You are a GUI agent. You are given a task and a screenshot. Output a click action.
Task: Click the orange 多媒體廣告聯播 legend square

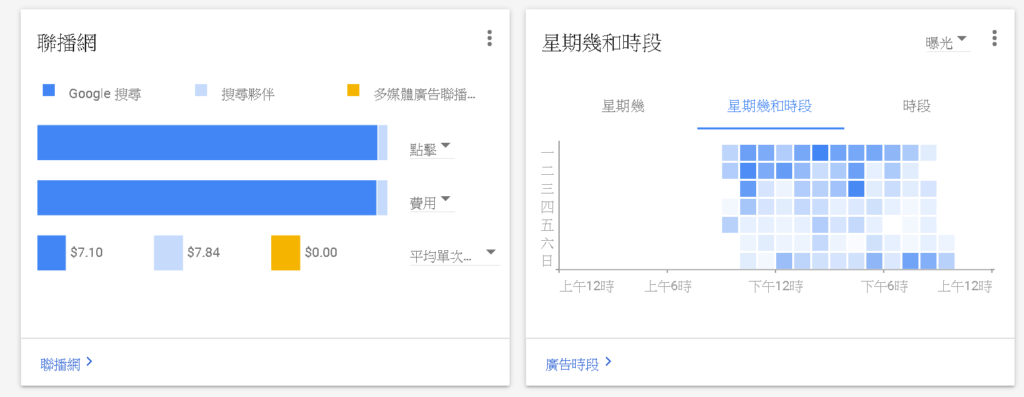coord(353,90)
